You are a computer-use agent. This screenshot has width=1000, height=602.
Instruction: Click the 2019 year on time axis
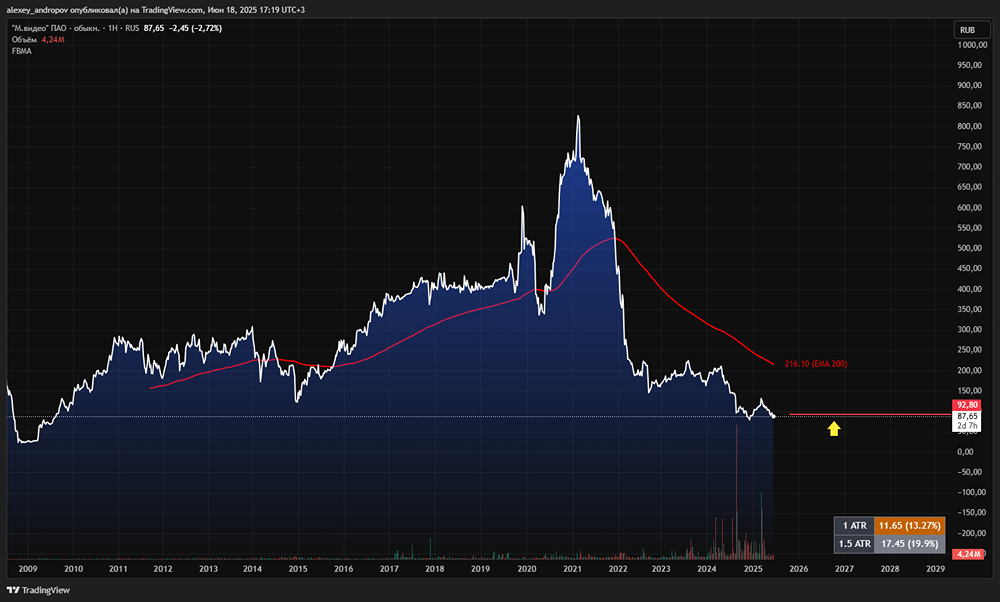[480, 569]
